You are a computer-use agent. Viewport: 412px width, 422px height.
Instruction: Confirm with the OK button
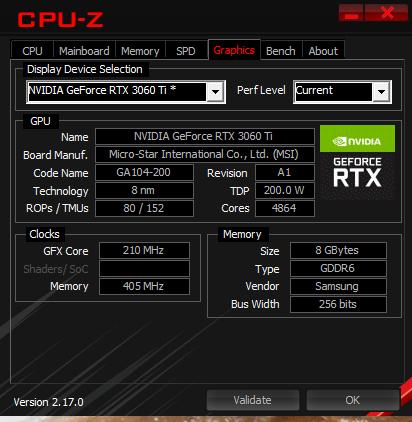click(352, 400)
